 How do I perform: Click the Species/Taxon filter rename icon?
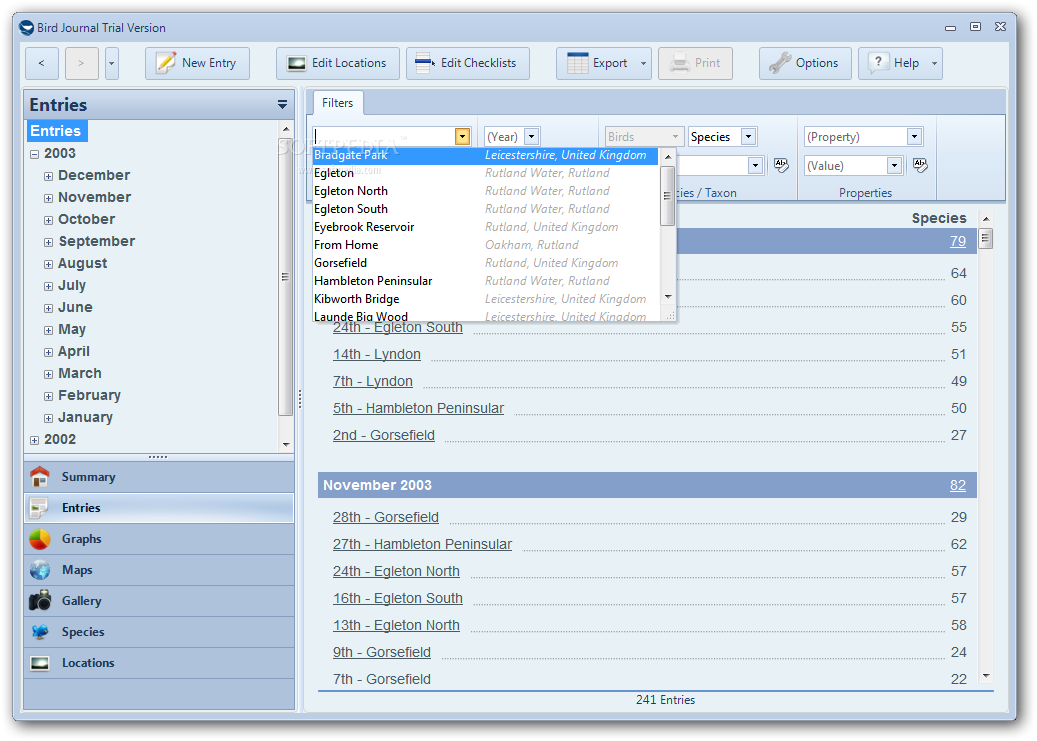pyautogui.click(x=781, y=165)
